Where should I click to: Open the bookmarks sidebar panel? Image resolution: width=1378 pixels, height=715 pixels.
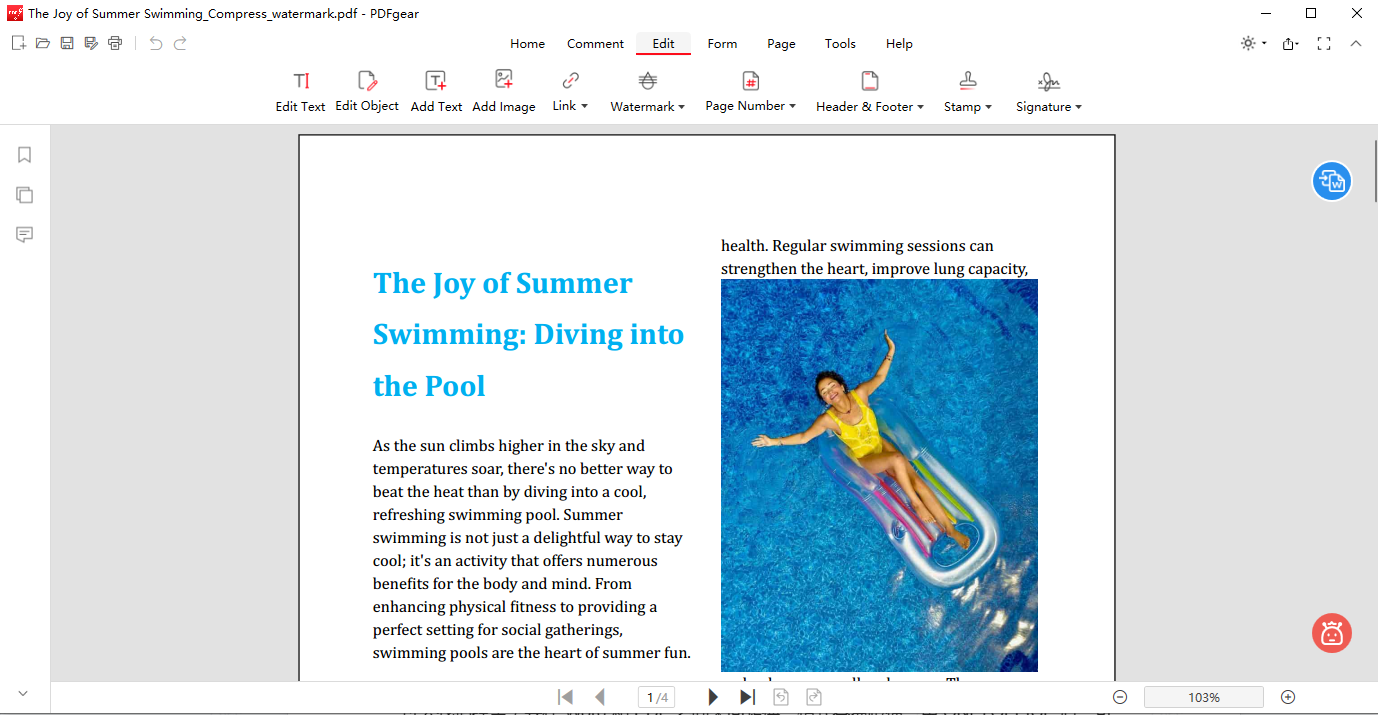point(25,155)
